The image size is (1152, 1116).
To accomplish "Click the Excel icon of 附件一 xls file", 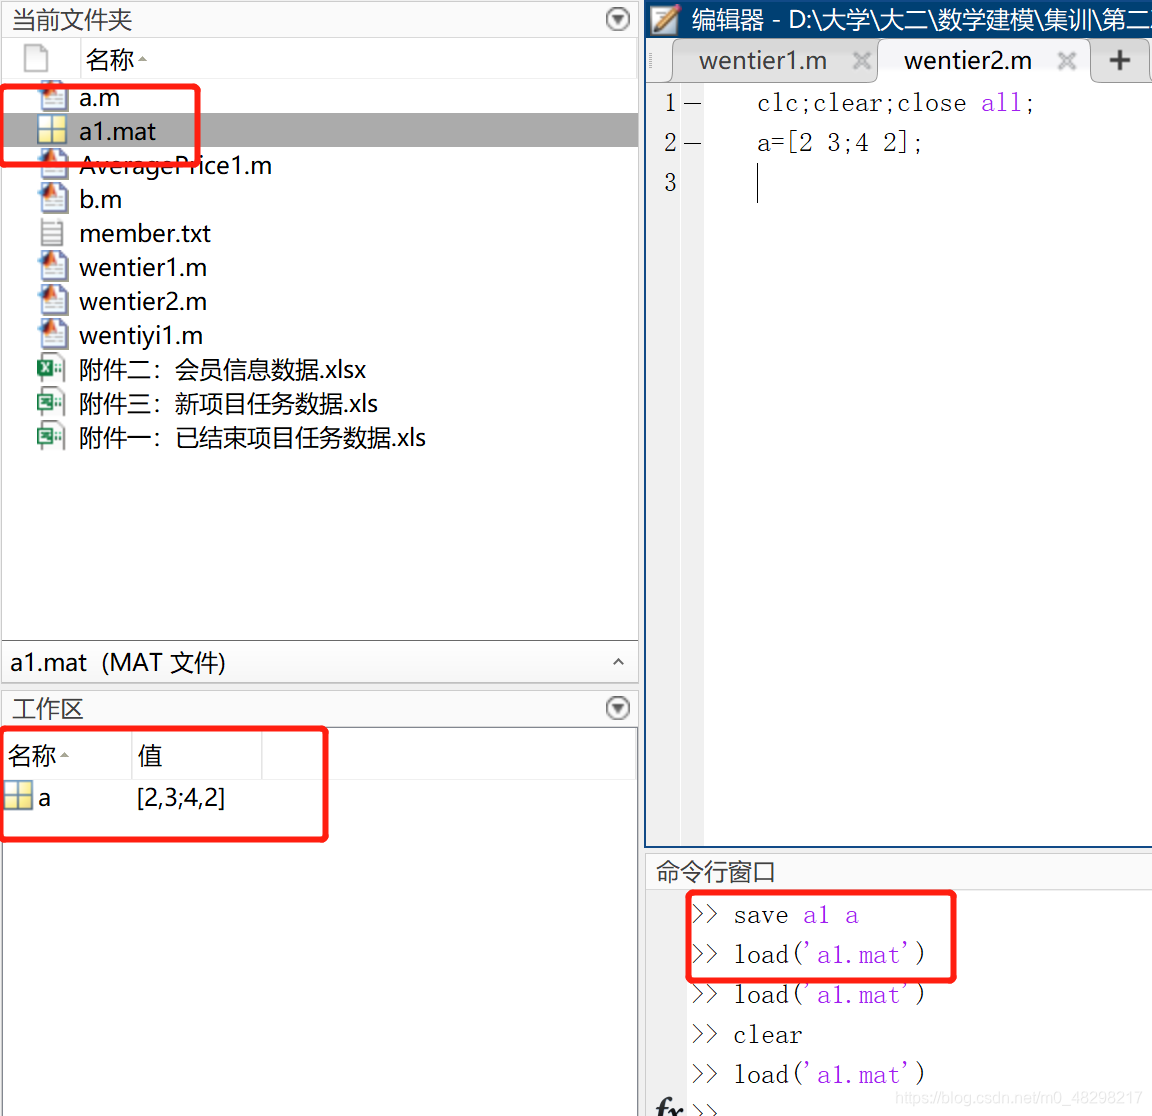I will 50,436.
